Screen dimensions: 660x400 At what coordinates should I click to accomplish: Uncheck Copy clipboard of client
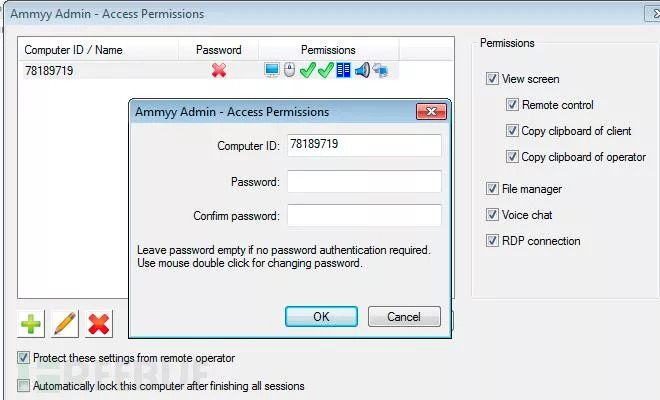click(x=512, y=131)
